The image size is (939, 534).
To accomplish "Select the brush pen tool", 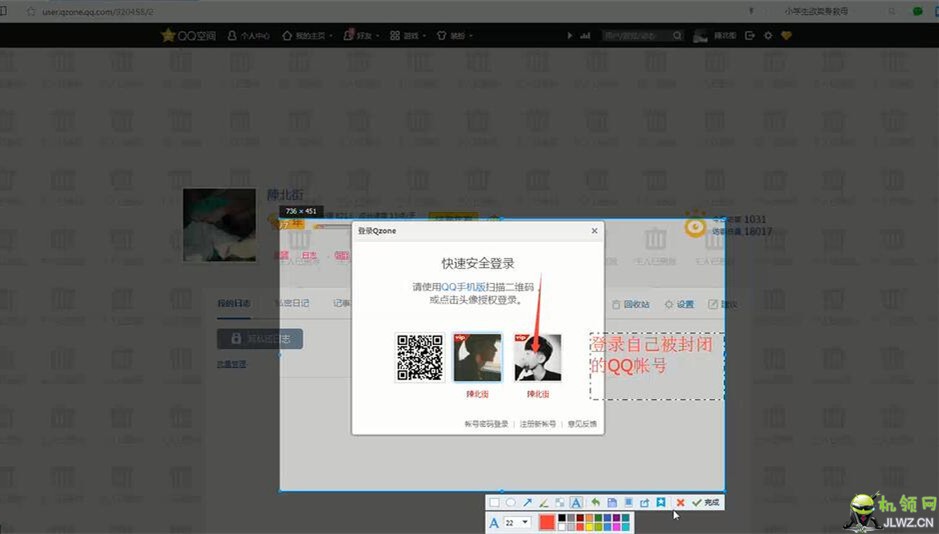I will [544, 502].
